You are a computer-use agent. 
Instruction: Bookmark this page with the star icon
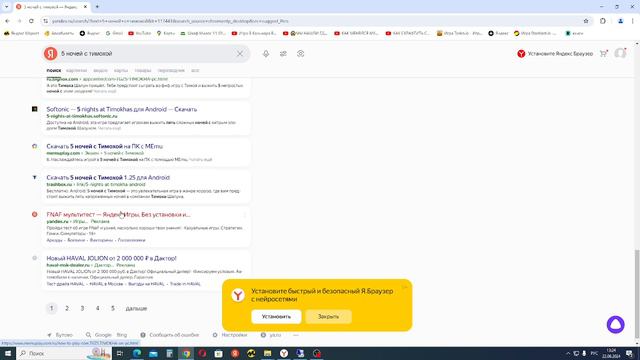point(586,21)
